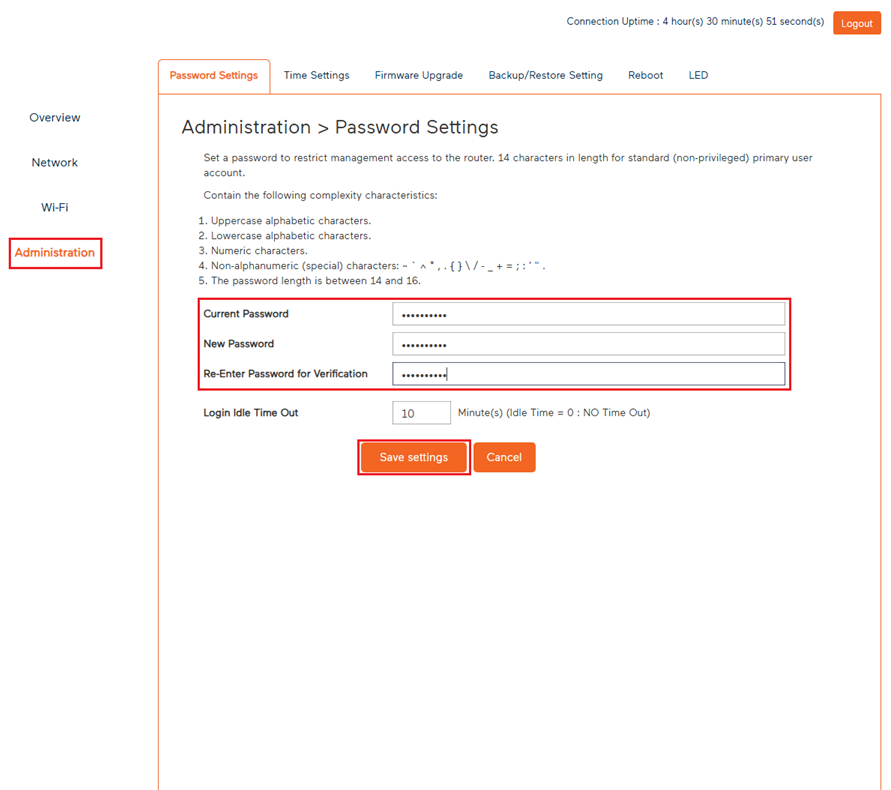Open the Reboot tab
This screenshot has width=891, height=790.
pyautogui.click(x=645, y=74)
